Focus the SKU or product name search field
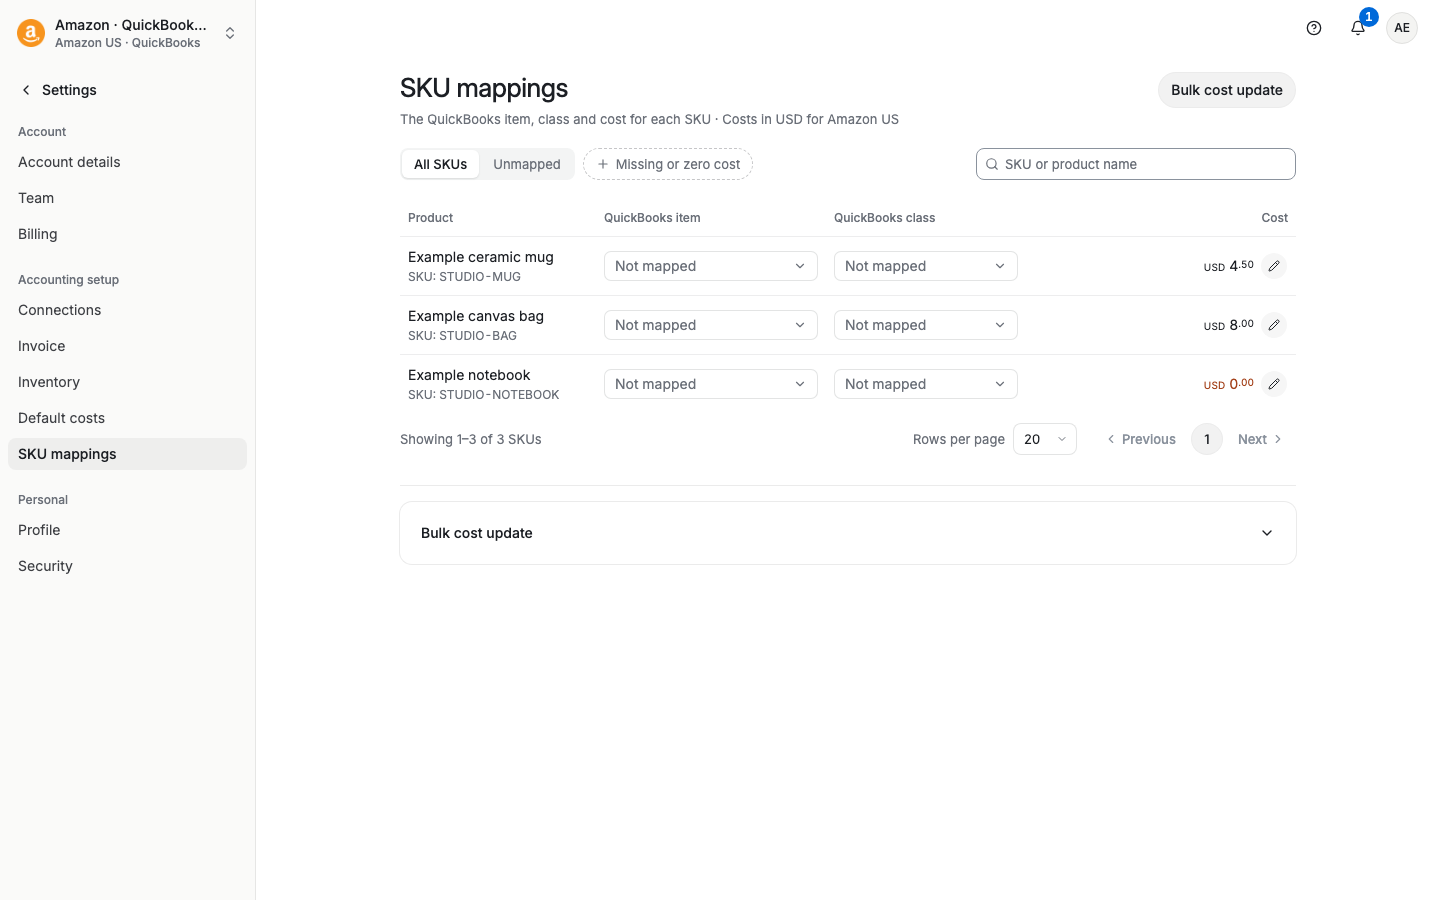1440x900 pixels. click(1136, 164)
